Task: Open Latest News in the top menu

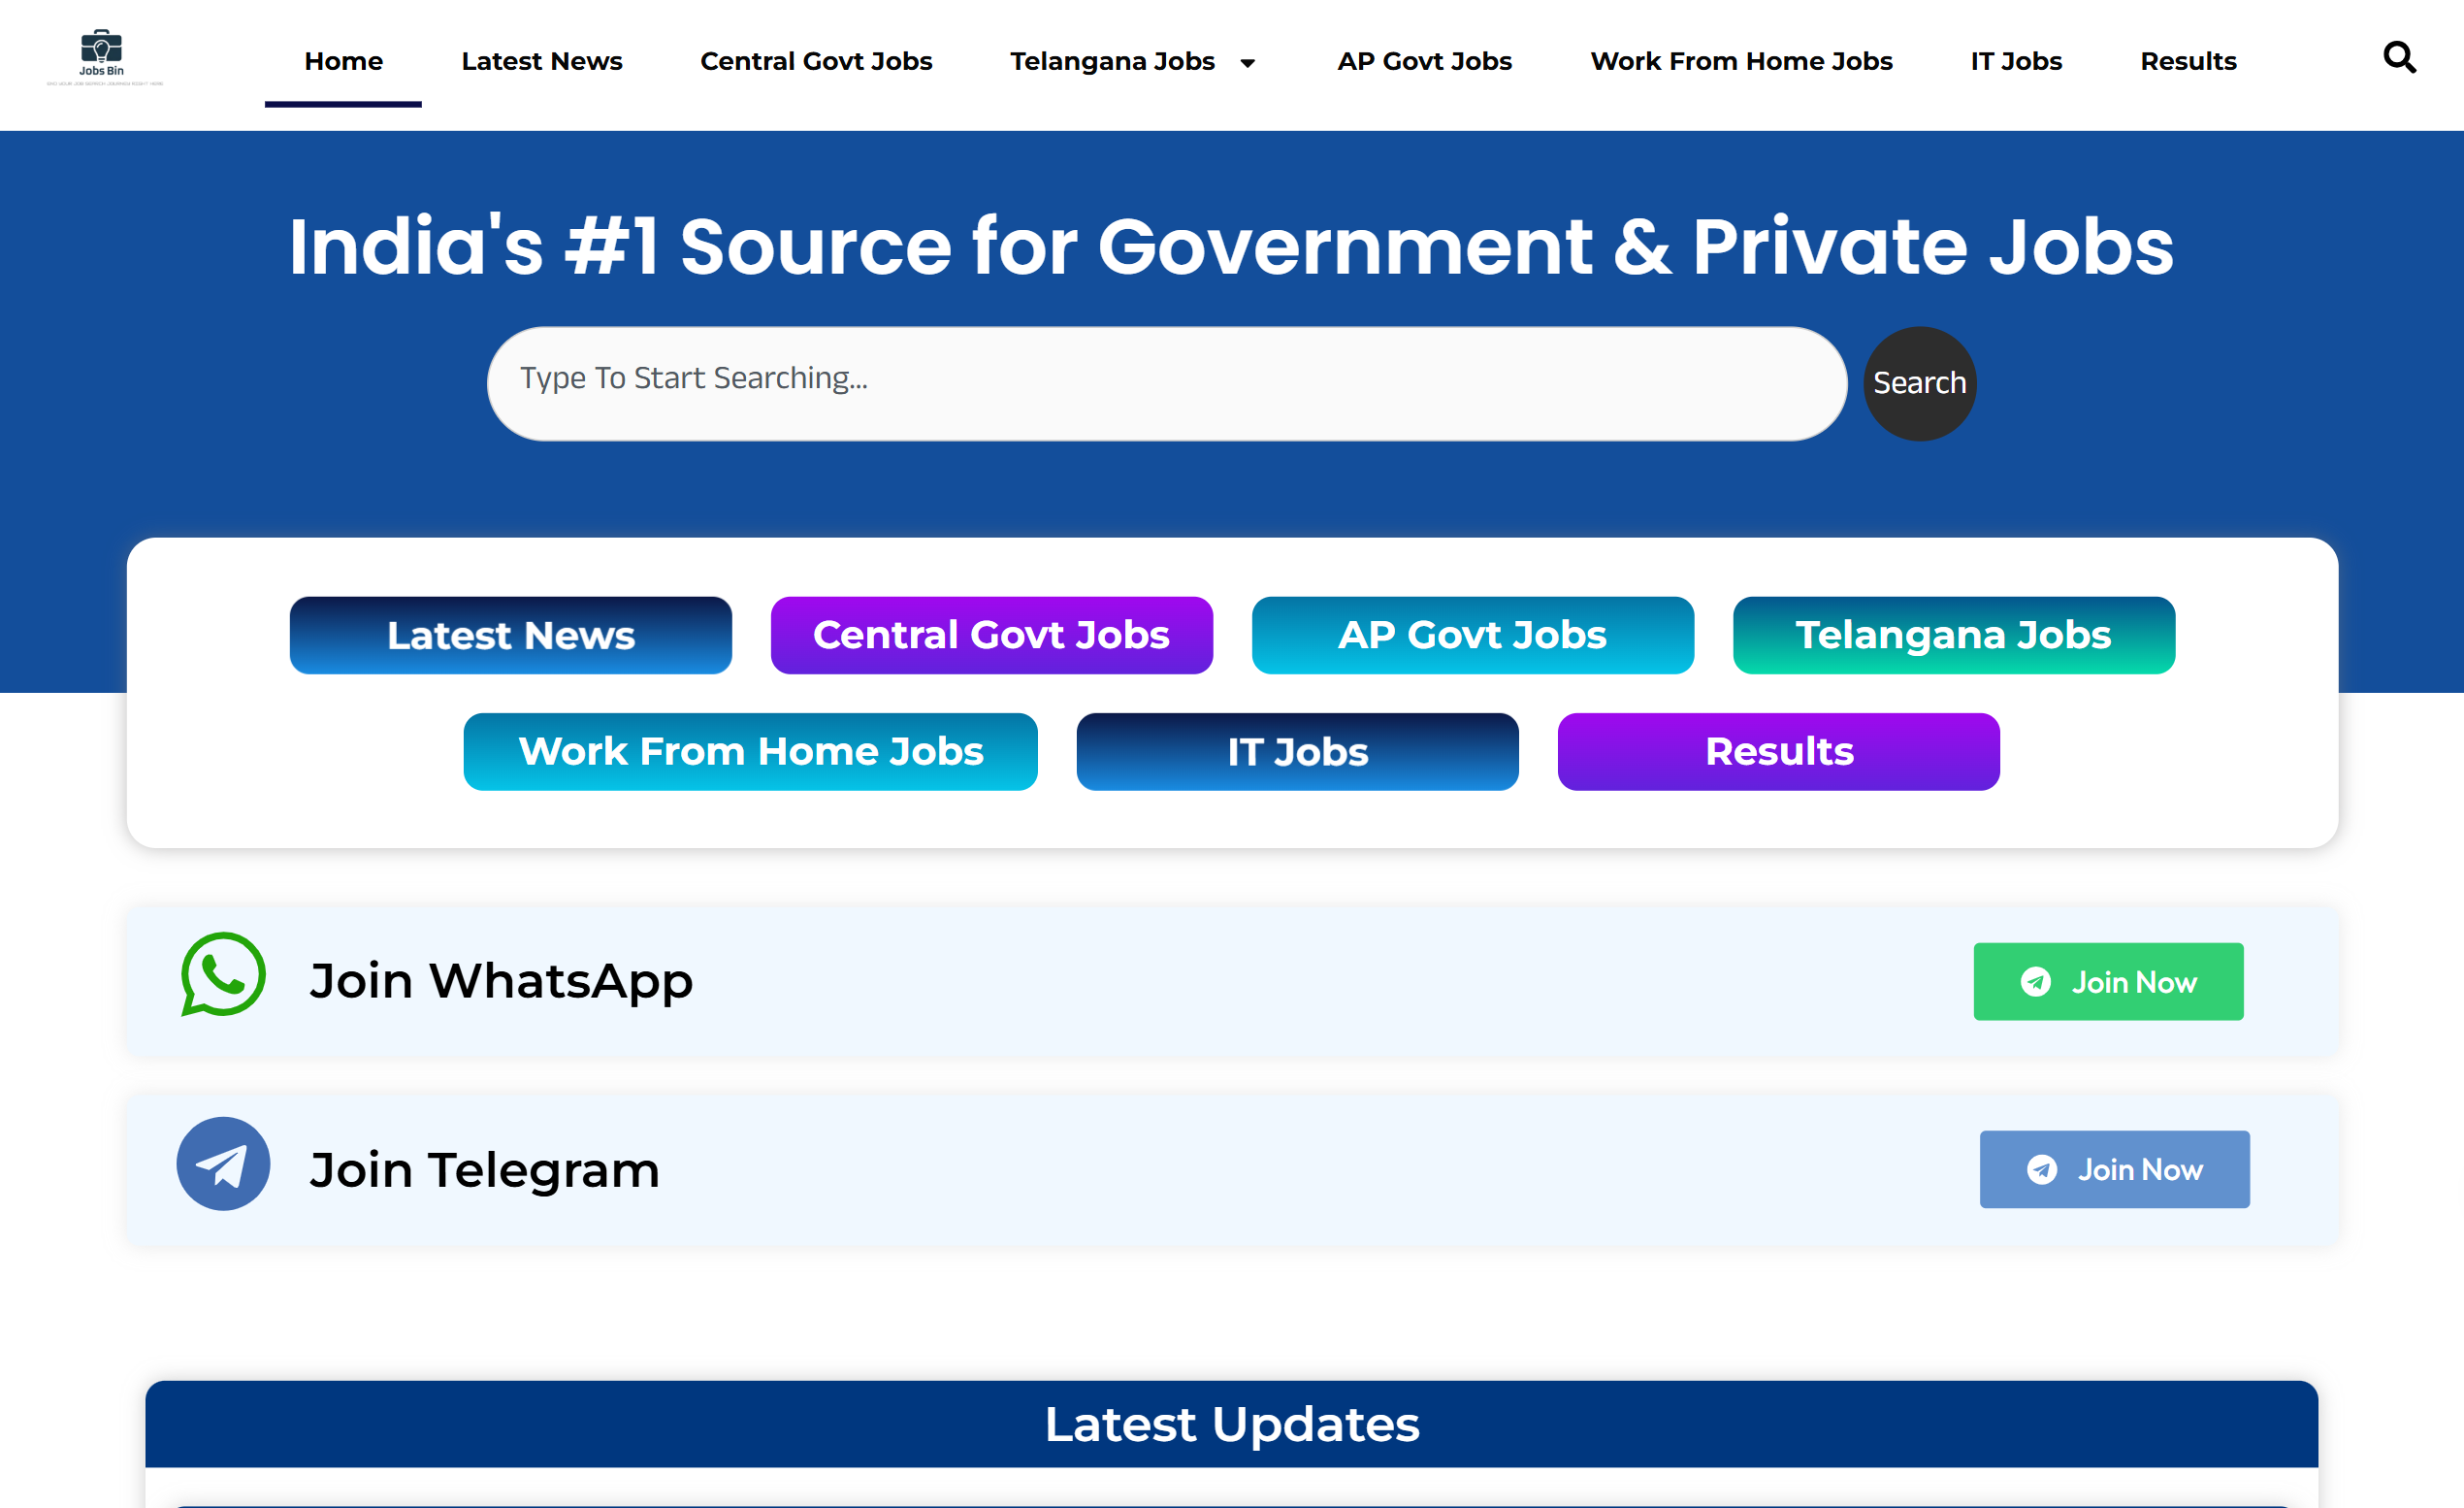Action: click(541, 62)
